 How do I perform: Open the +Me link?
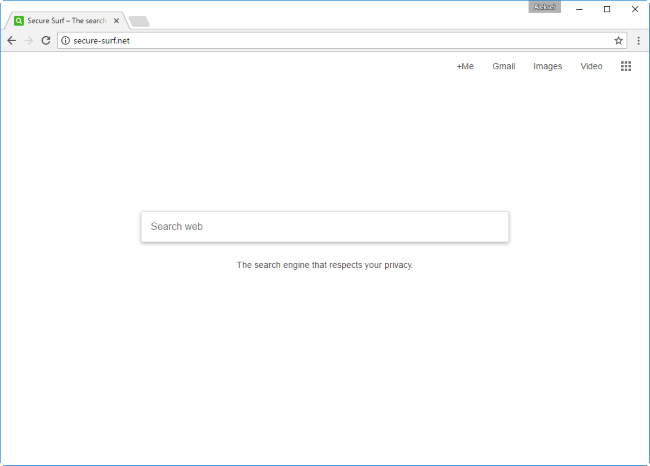pyautogui.click(x=465, y=66)
